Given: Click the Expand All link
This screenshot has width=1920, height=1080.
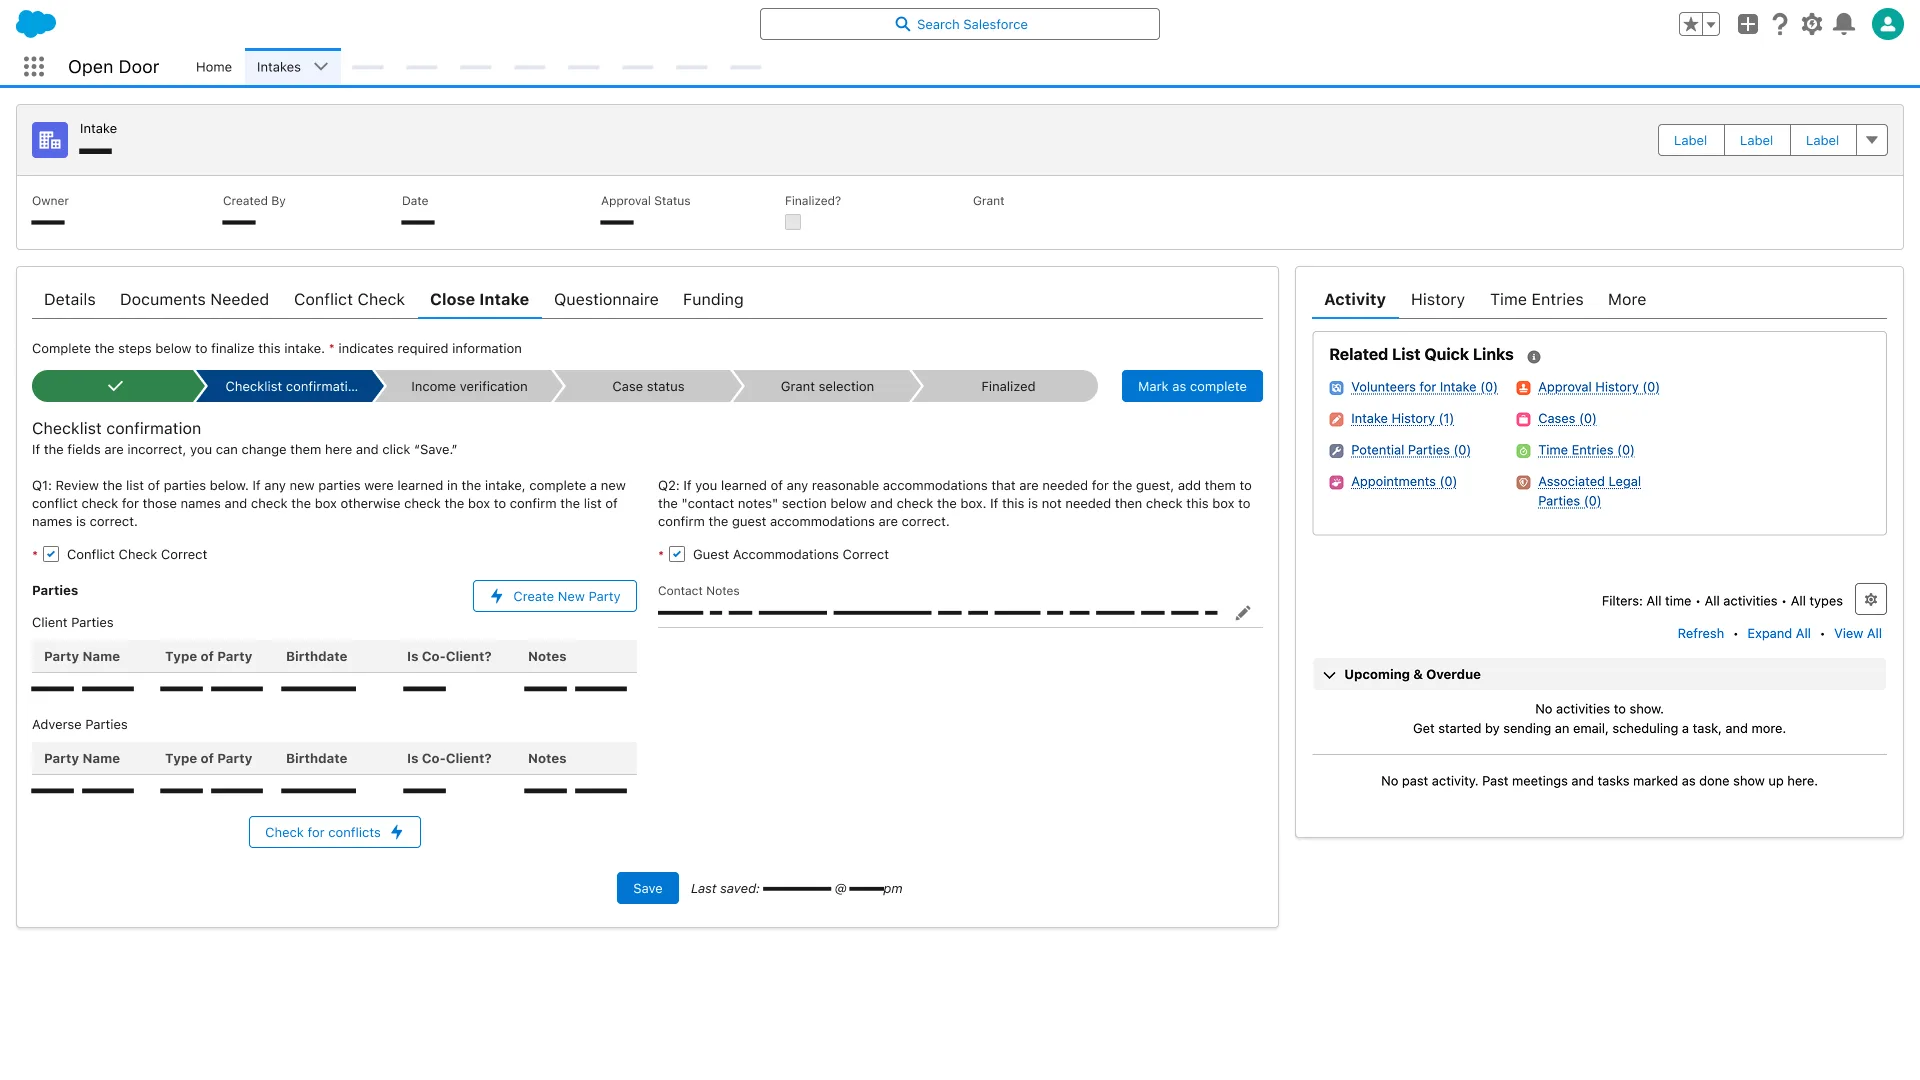Looking at the screenshot, I should (1779, 634).
